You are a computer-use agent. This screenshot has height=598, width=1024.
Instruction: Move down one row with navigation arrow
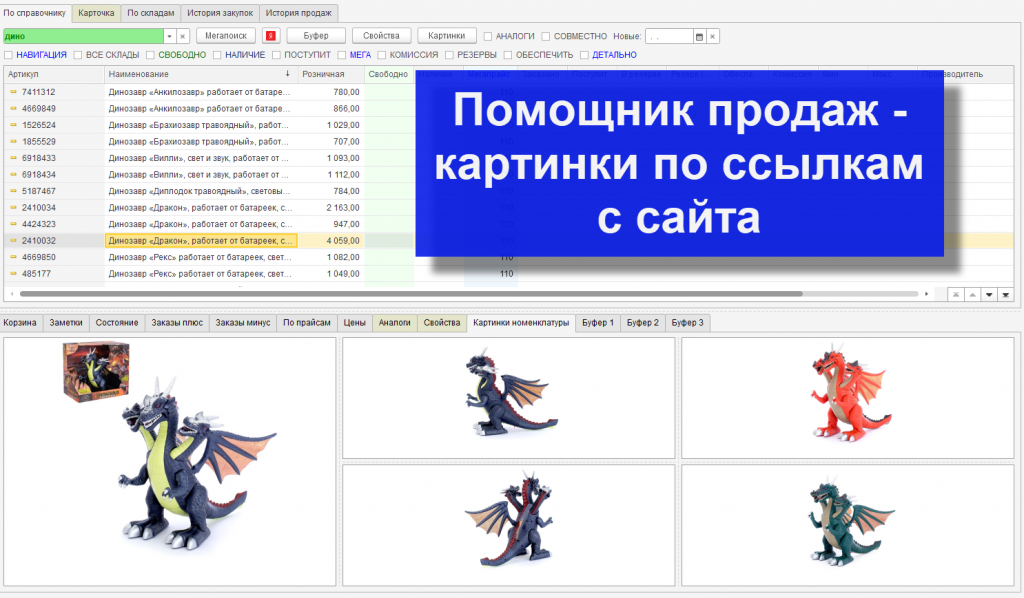click(989, 294)
